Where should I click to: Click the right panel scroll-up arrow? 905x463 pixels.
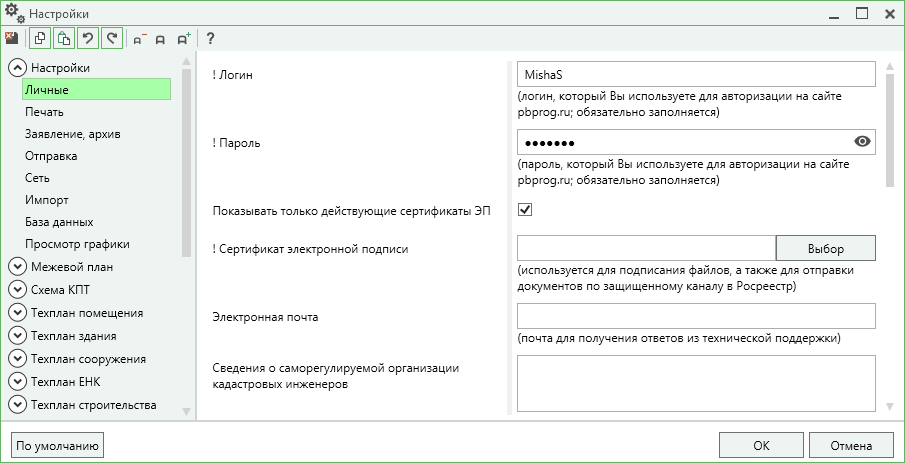890,65
